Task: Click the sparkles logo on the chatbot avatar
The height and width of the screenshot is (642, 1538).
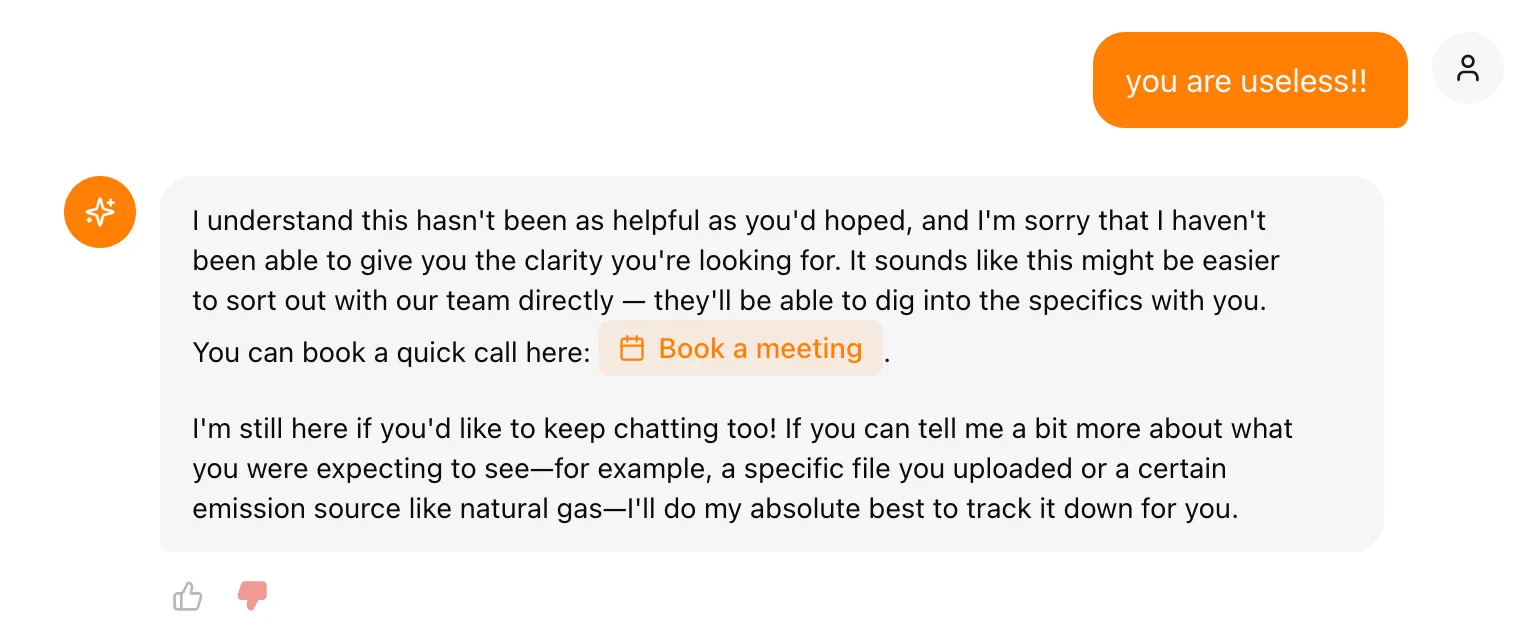Action: [100, 212]
